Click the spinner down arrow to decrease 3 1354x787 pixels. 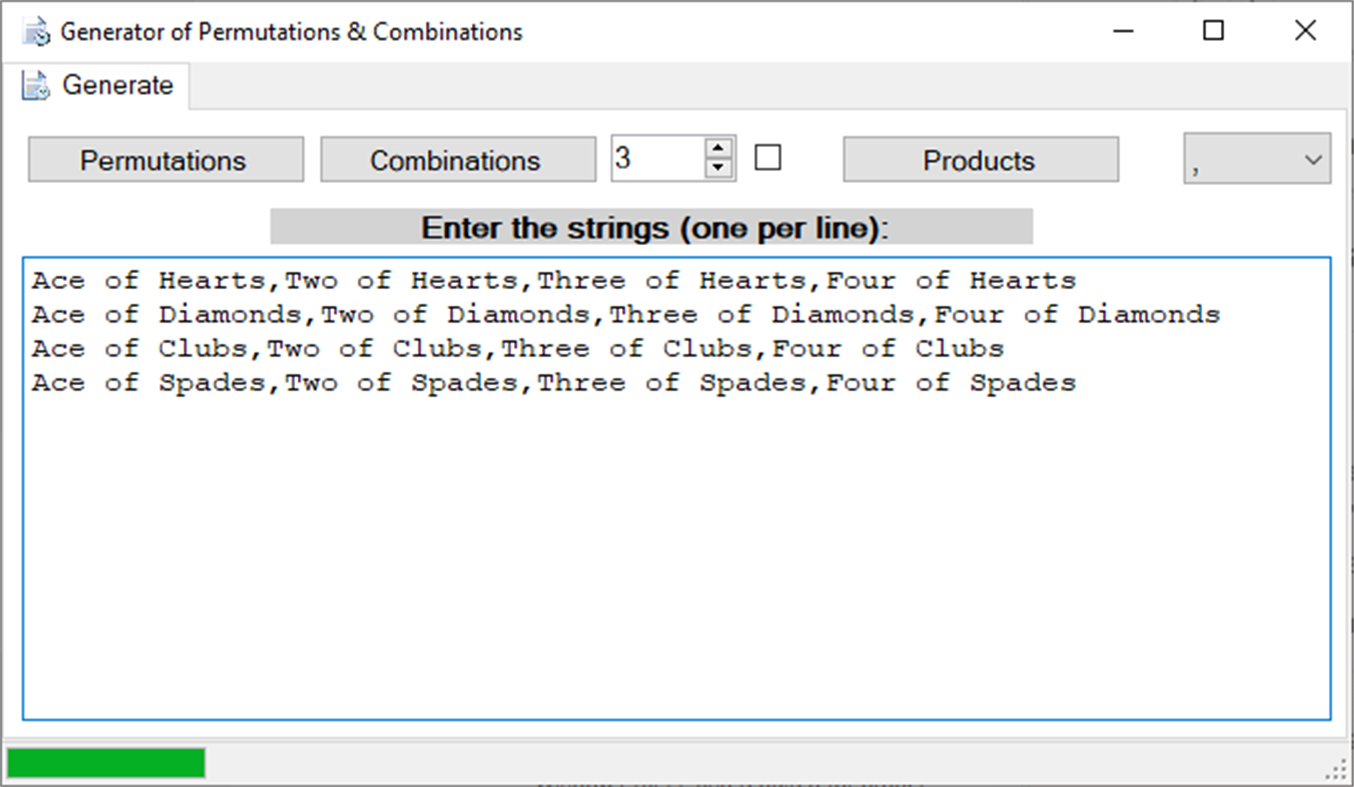point(718,168)
